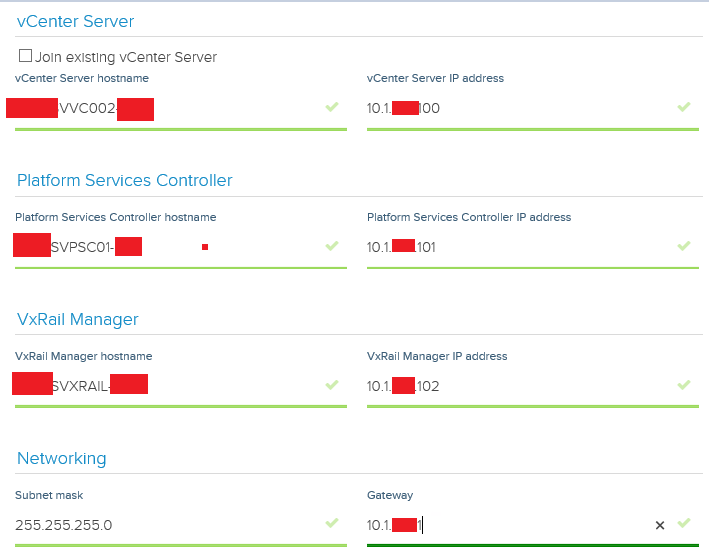Click the 'Platform Services Controller IP address' label
This screenshot has width=709, height=550.
(469, 217)
